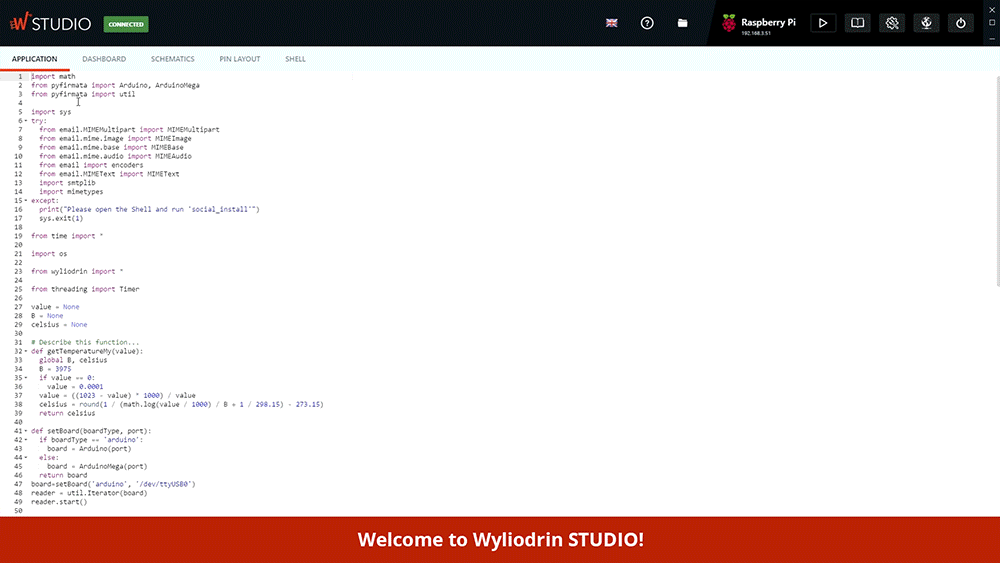Click the editor vertical scrollbar

pos(996,181)
